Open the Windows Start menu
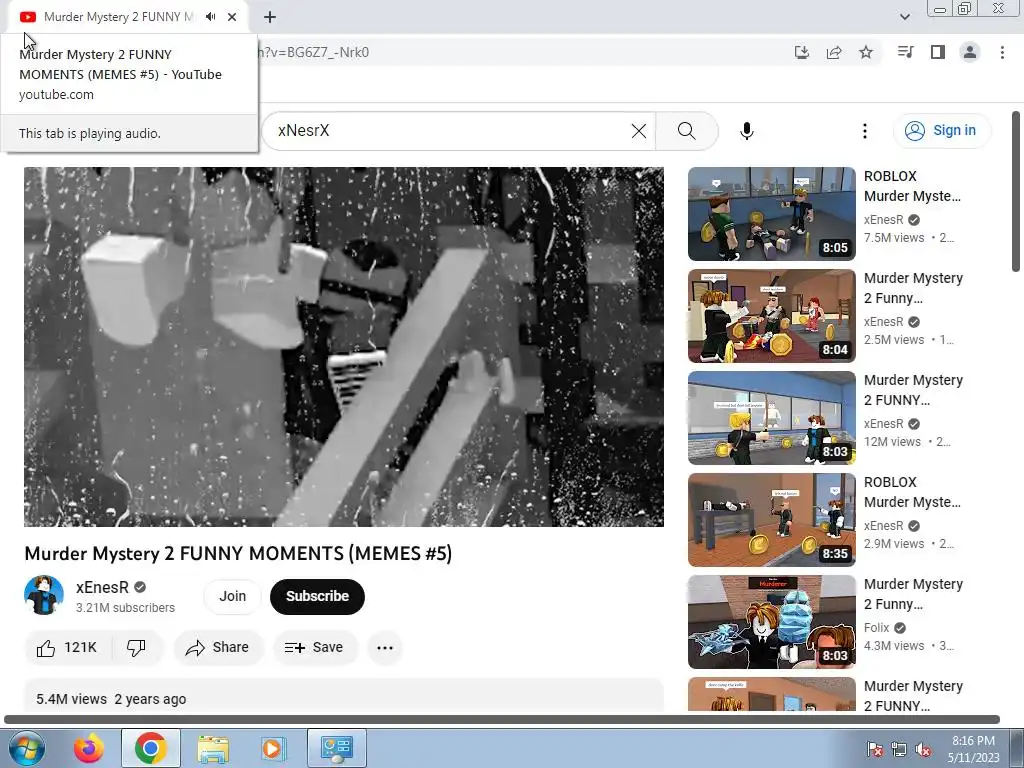 (x=27, y=748)
